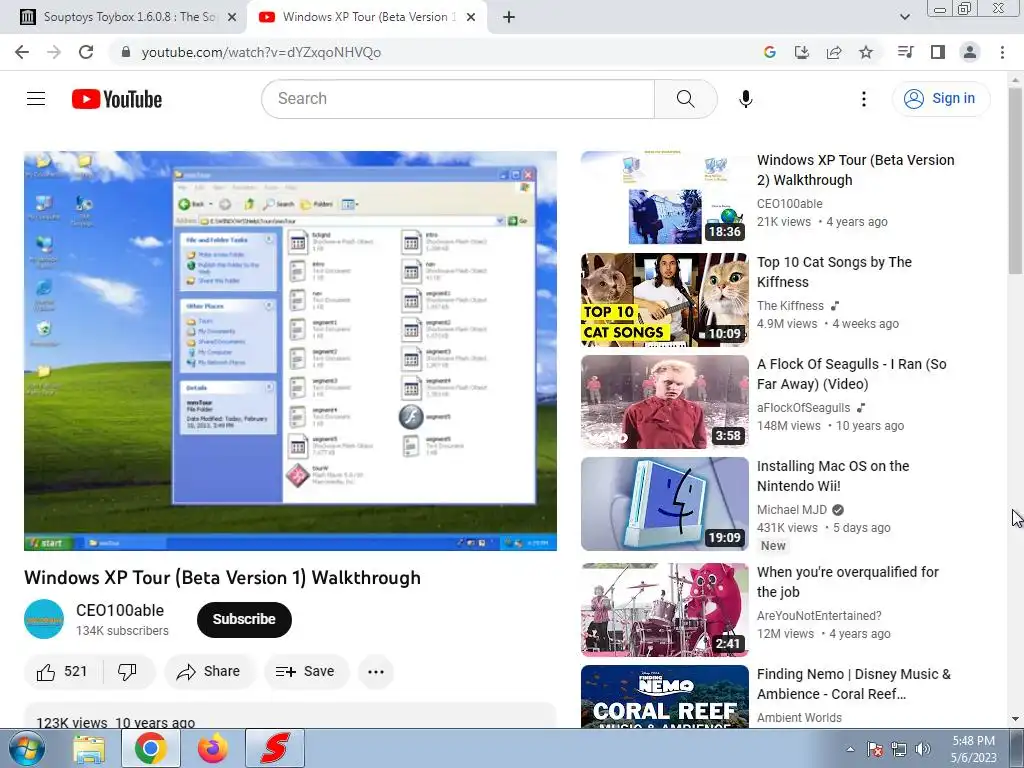
Task: Subscribe to CEO100able channel
Action: coord(244,619)
